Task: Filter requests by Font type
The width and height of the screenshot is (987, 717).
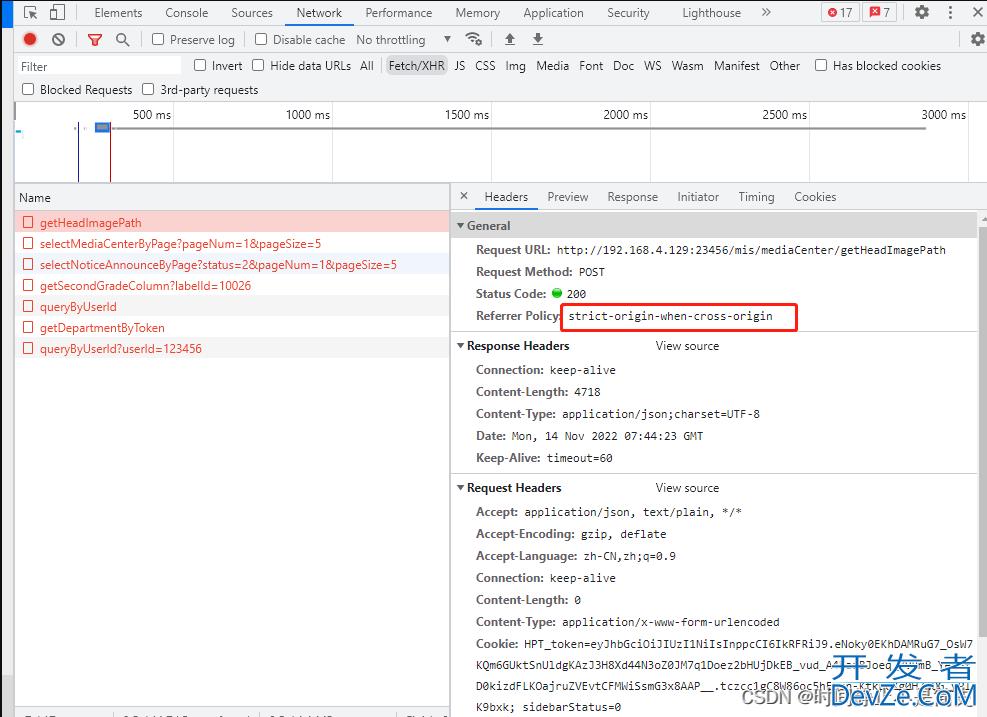Action: [x=591, y=65]
